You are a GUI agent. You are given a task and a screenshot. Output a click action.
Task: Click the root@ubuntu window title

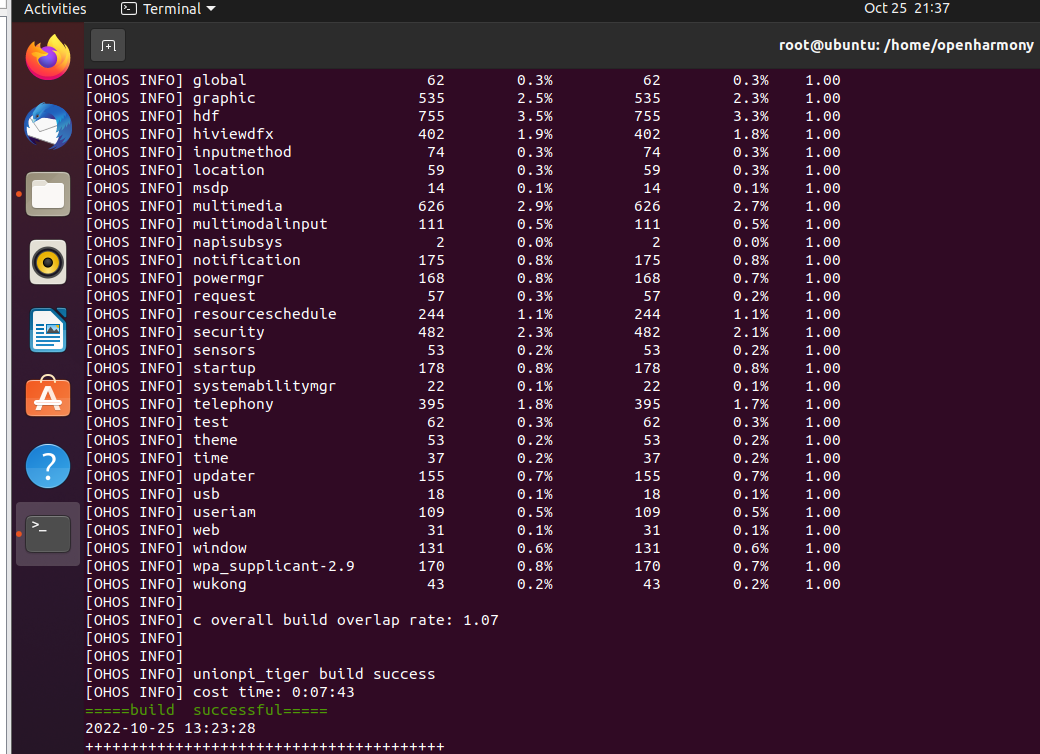tap(906, 45)
